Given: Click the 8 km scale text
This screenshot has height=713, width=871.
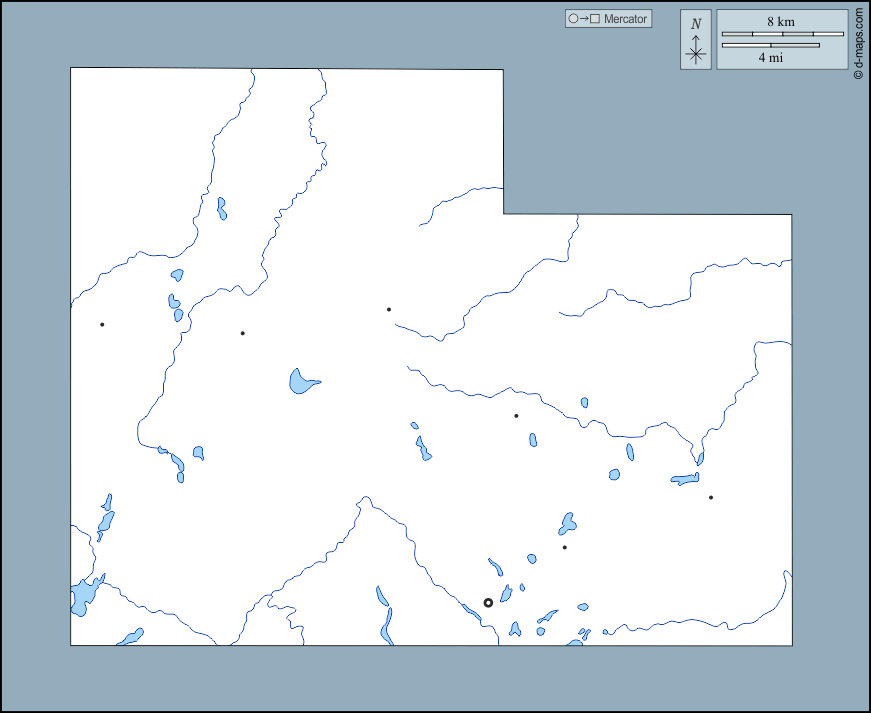Looking at the screenshot, I should 781,21.
